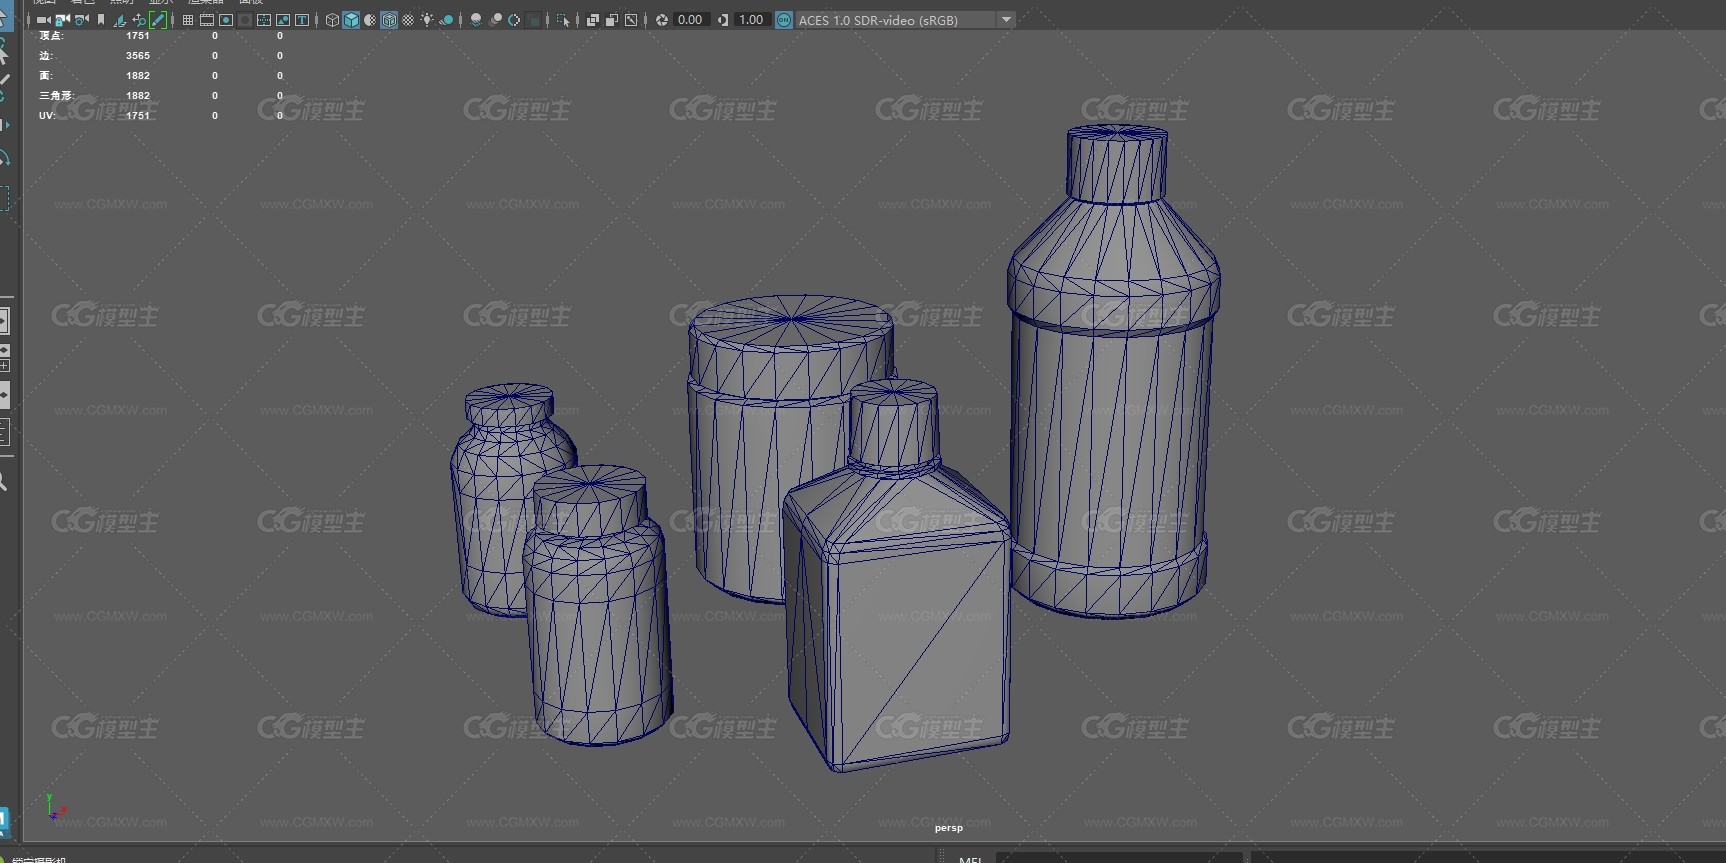Toggle the Film Gate icon

point(207,20)
